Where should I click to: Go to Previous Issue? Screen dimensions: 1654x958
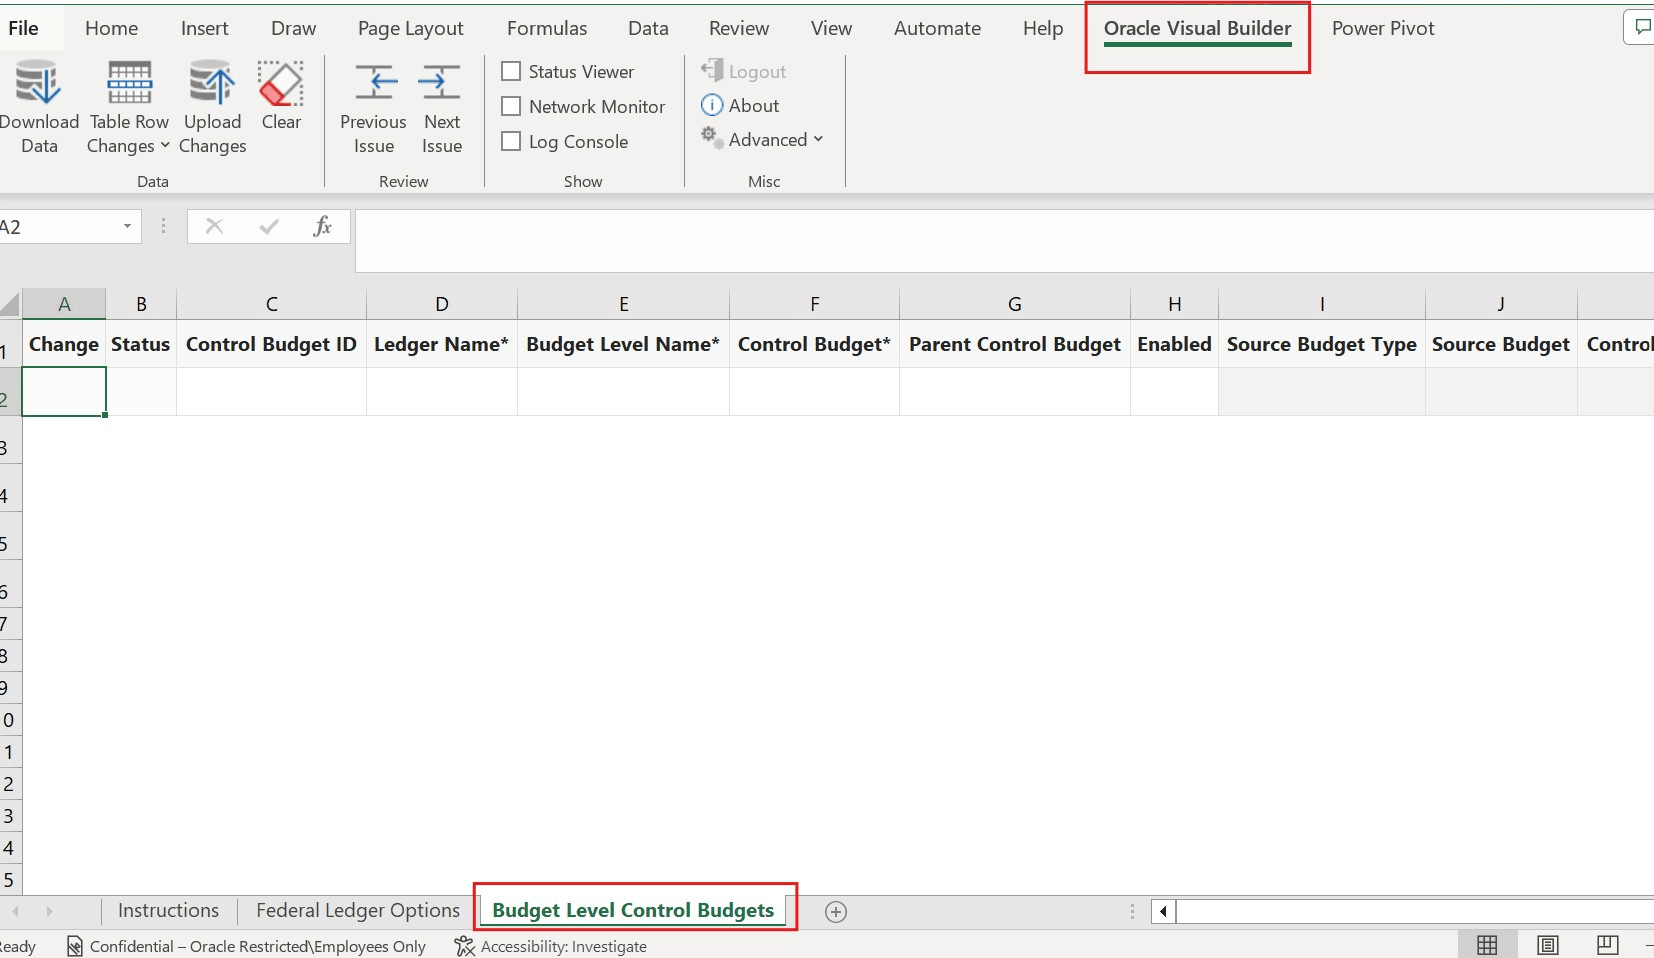(x=373, y=109)
